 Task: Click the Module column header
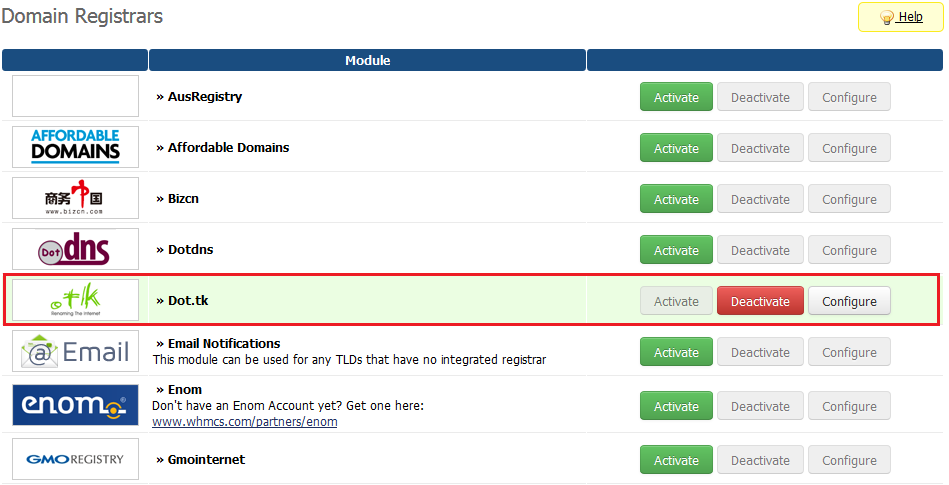tap(367, 60)
